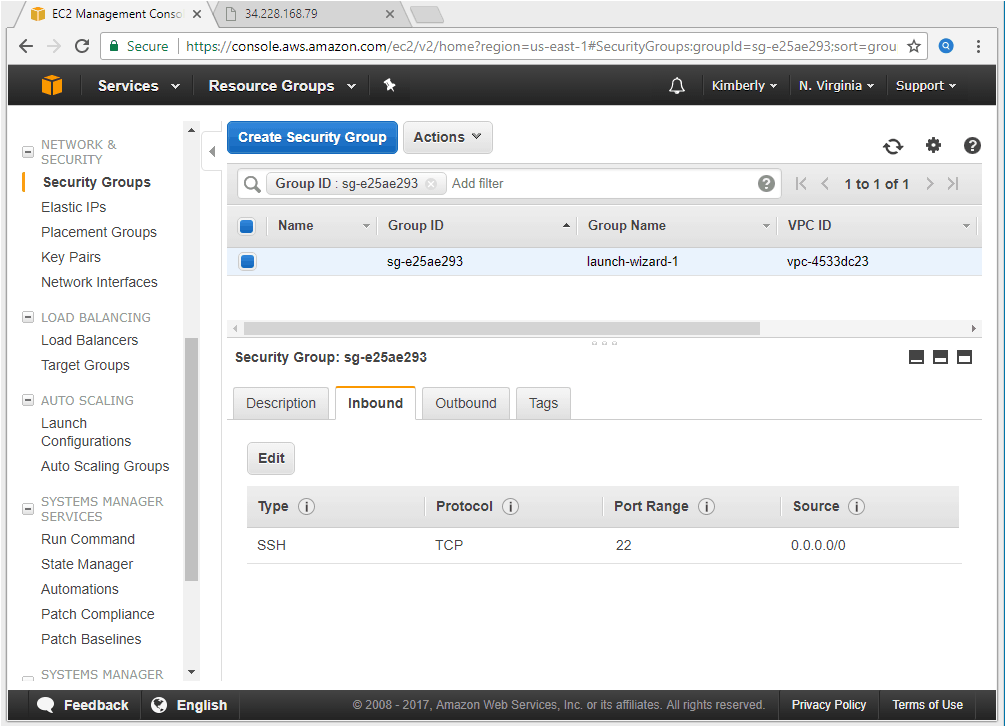Switch to the Tags tab

point(543,403)
